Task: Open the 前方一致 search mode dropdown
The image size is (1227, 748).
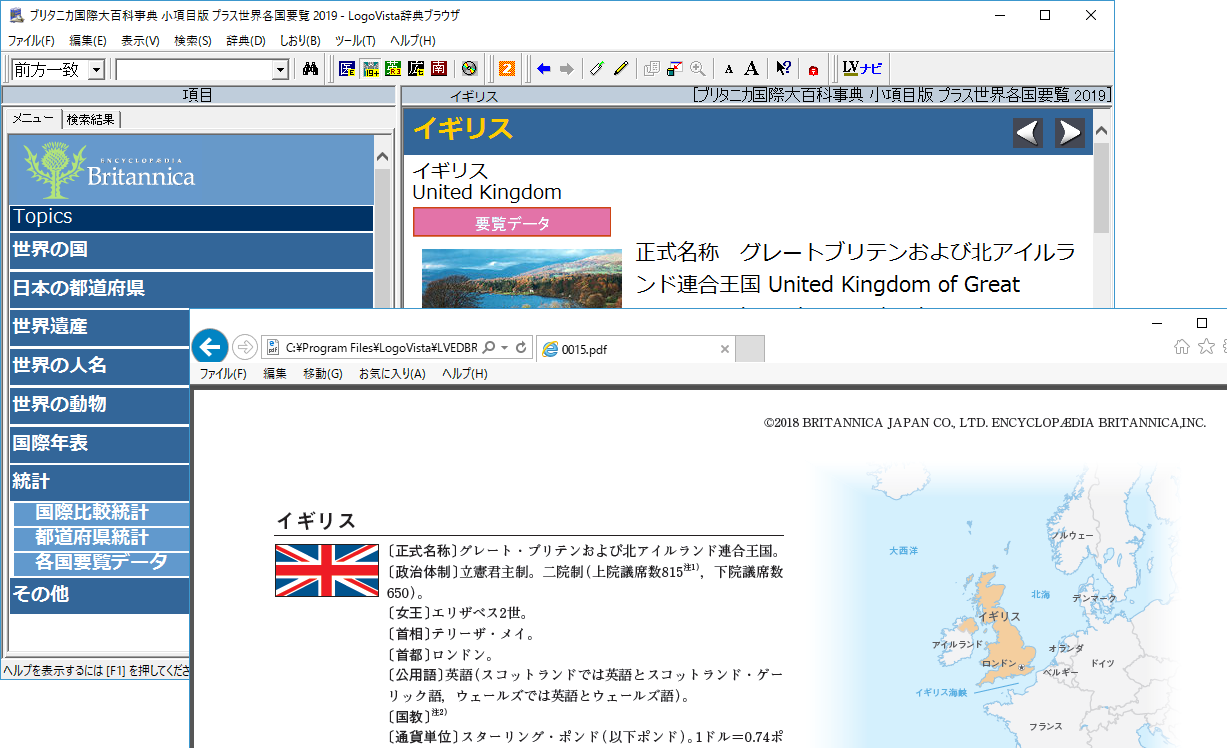Action: coord(96,70)
